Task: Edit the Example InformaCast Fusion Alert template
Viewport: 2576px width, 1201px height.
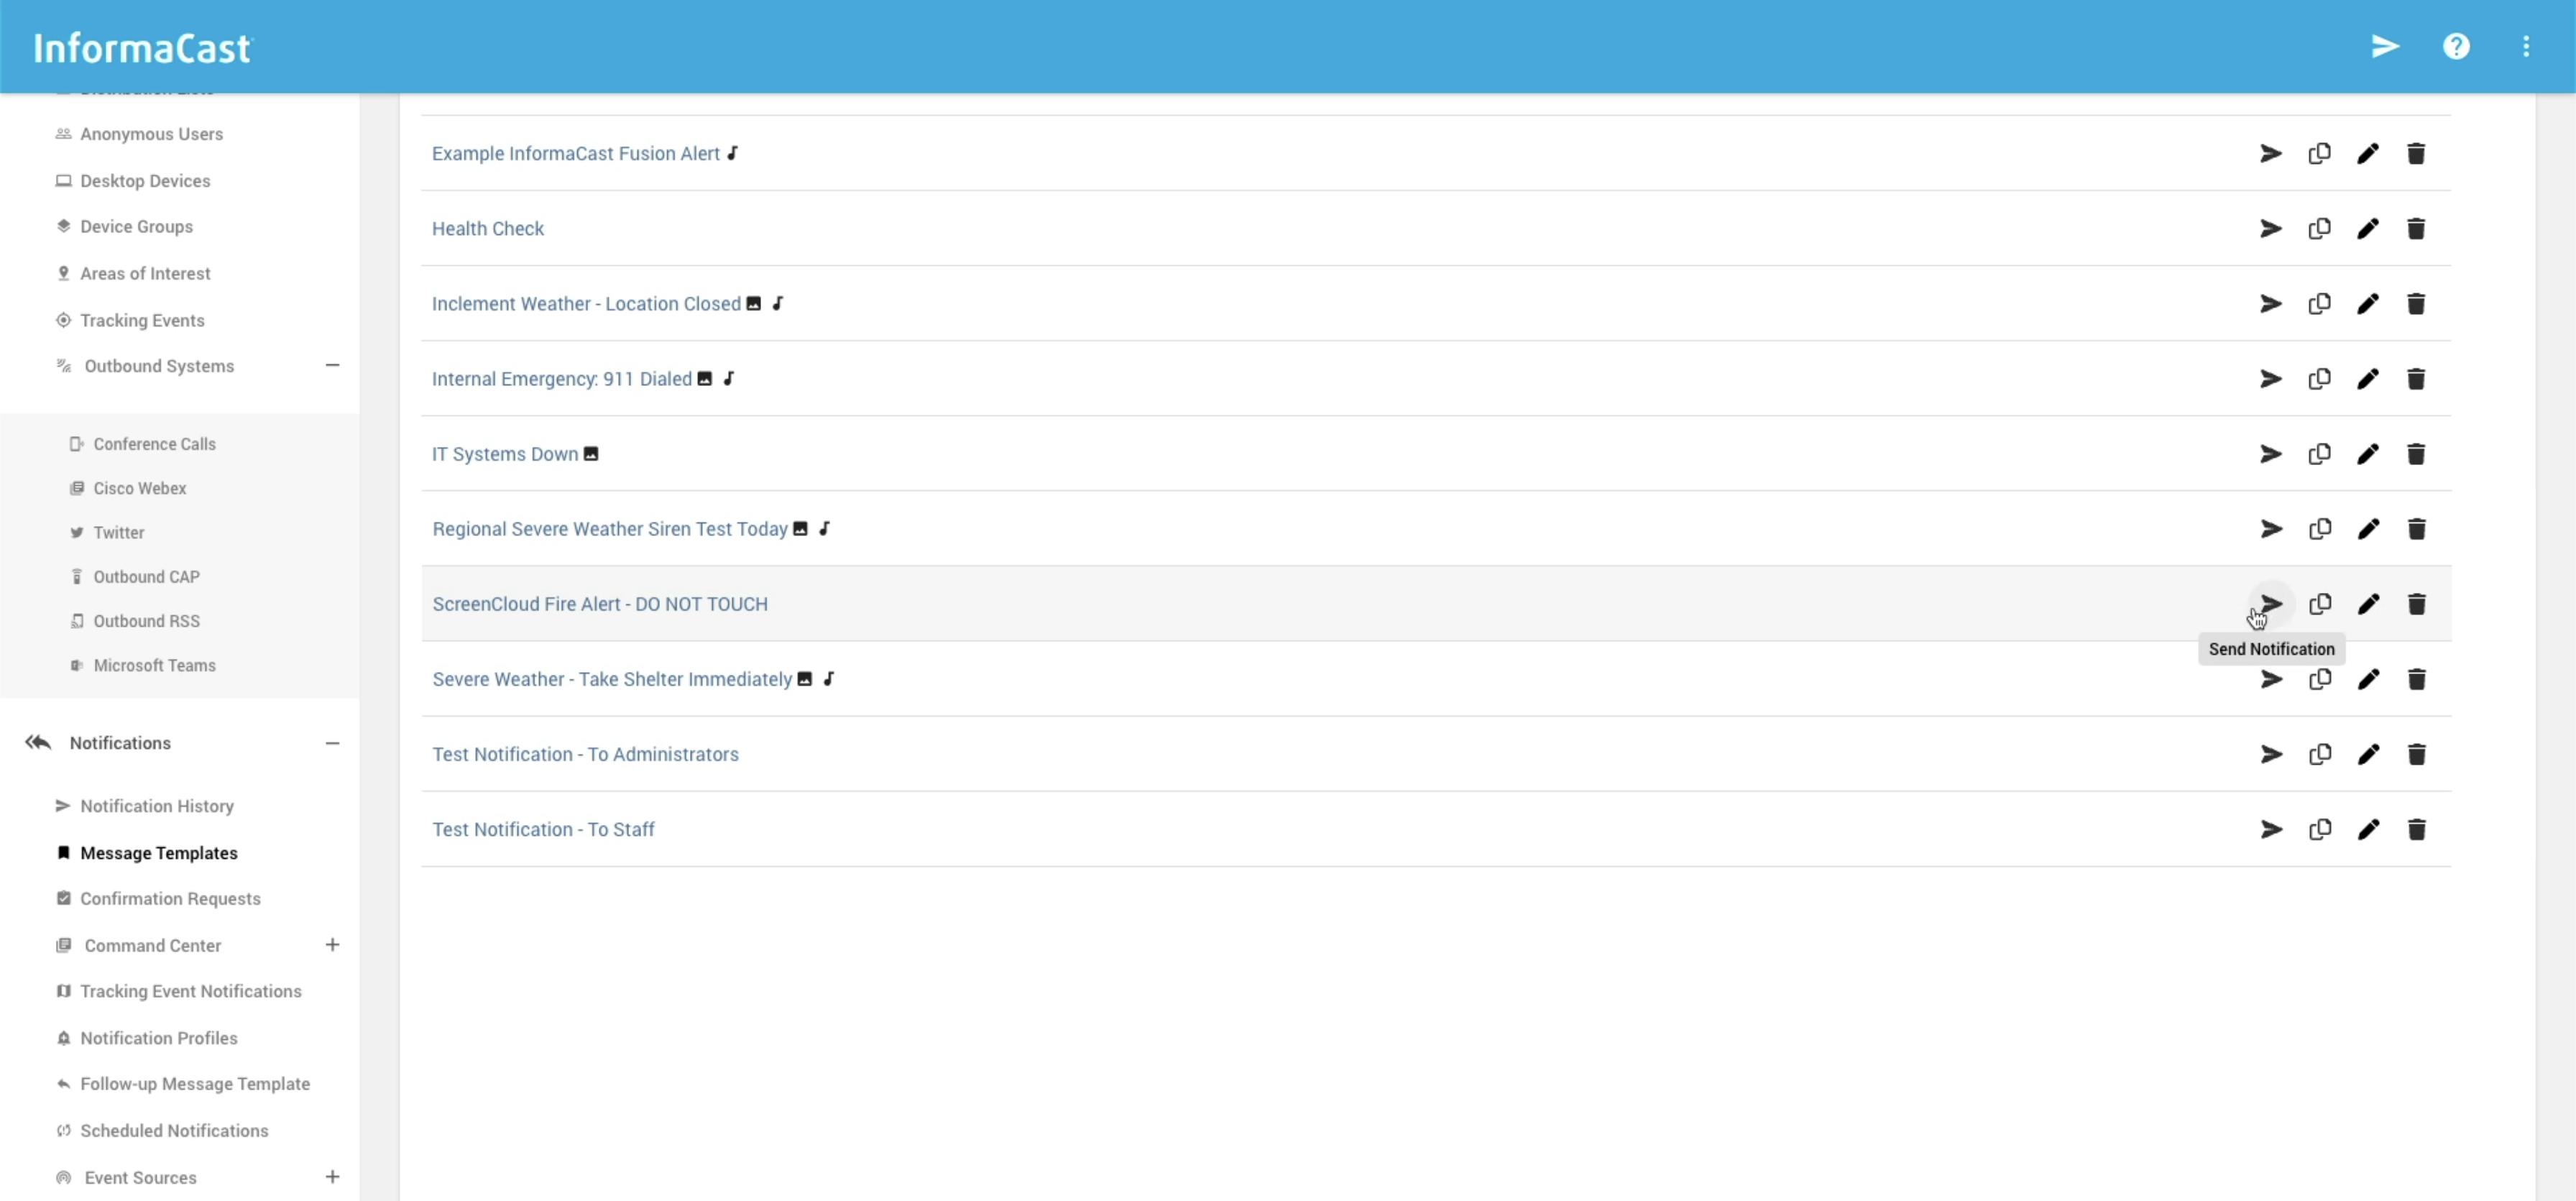Action: click(2367, 154)
